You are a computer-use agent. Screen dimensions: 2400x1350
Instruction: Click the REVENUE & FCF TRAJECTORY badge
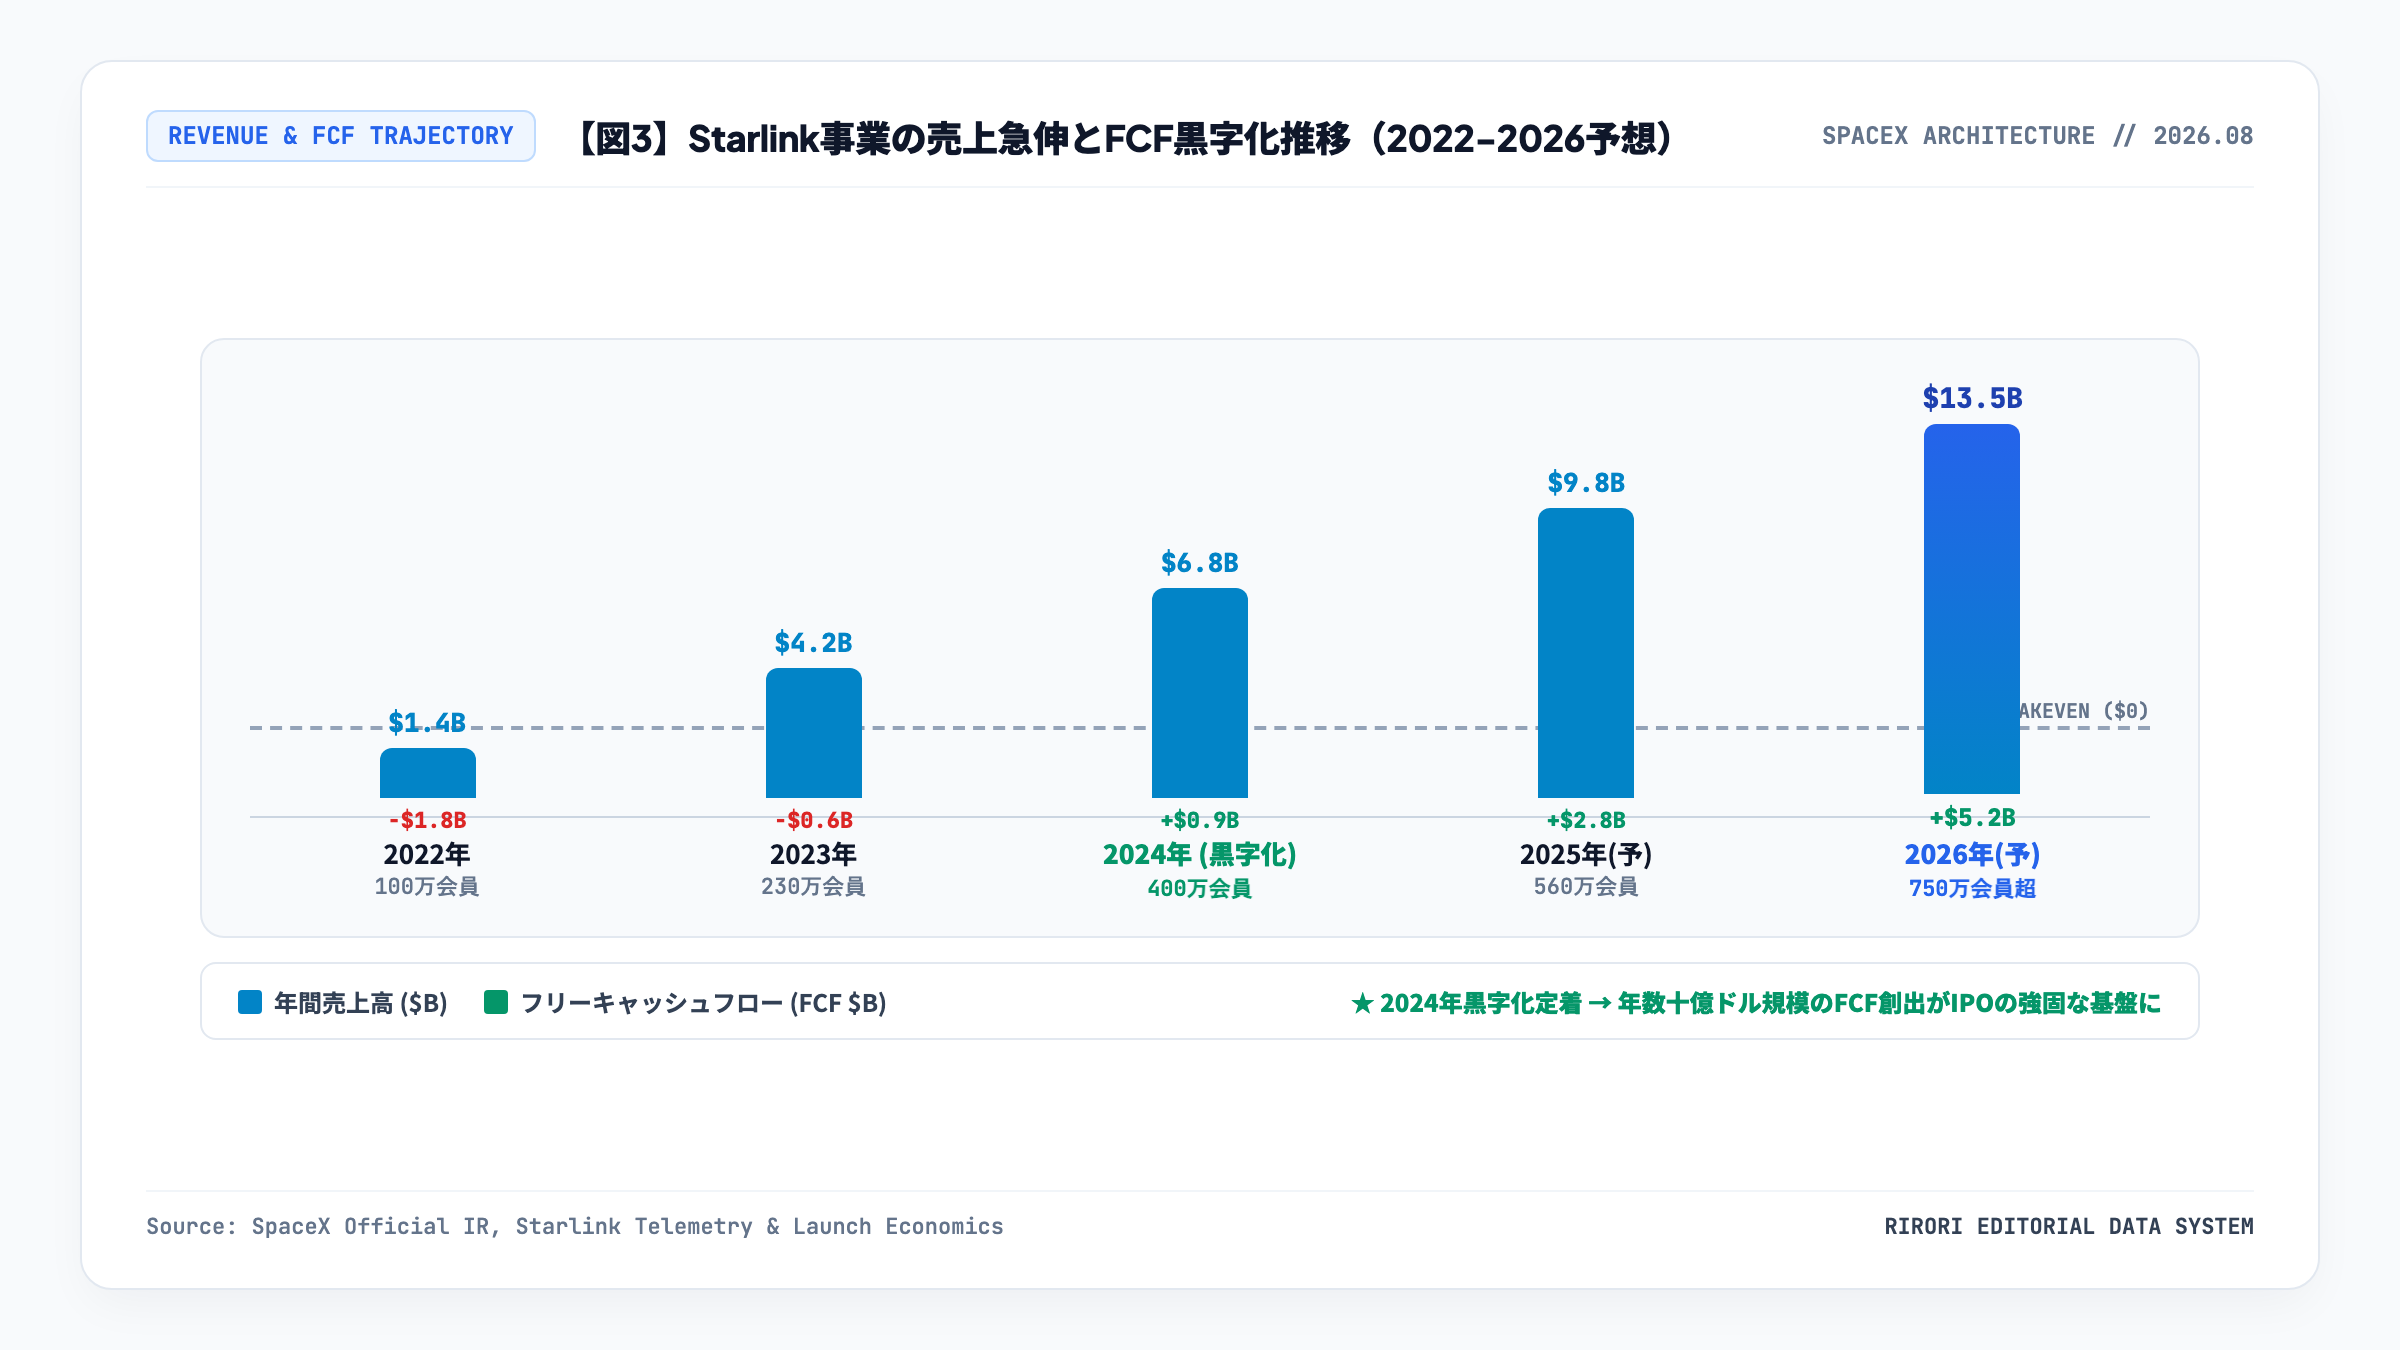[341, 136]
